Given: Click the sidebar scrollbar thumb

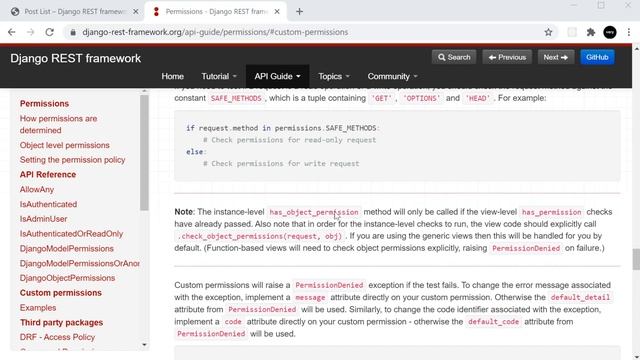Looking at the screenshot, I should [x=144, y=153].
